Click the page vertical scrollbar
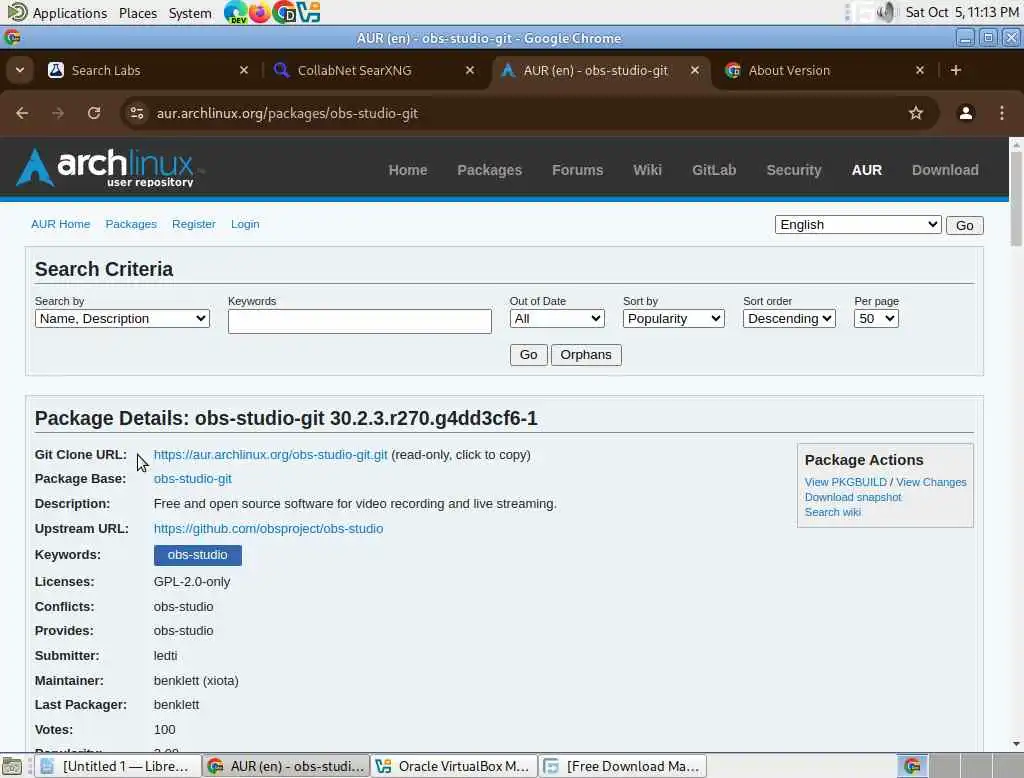Screen dimensions: 1024x778 pos(1016,199)
